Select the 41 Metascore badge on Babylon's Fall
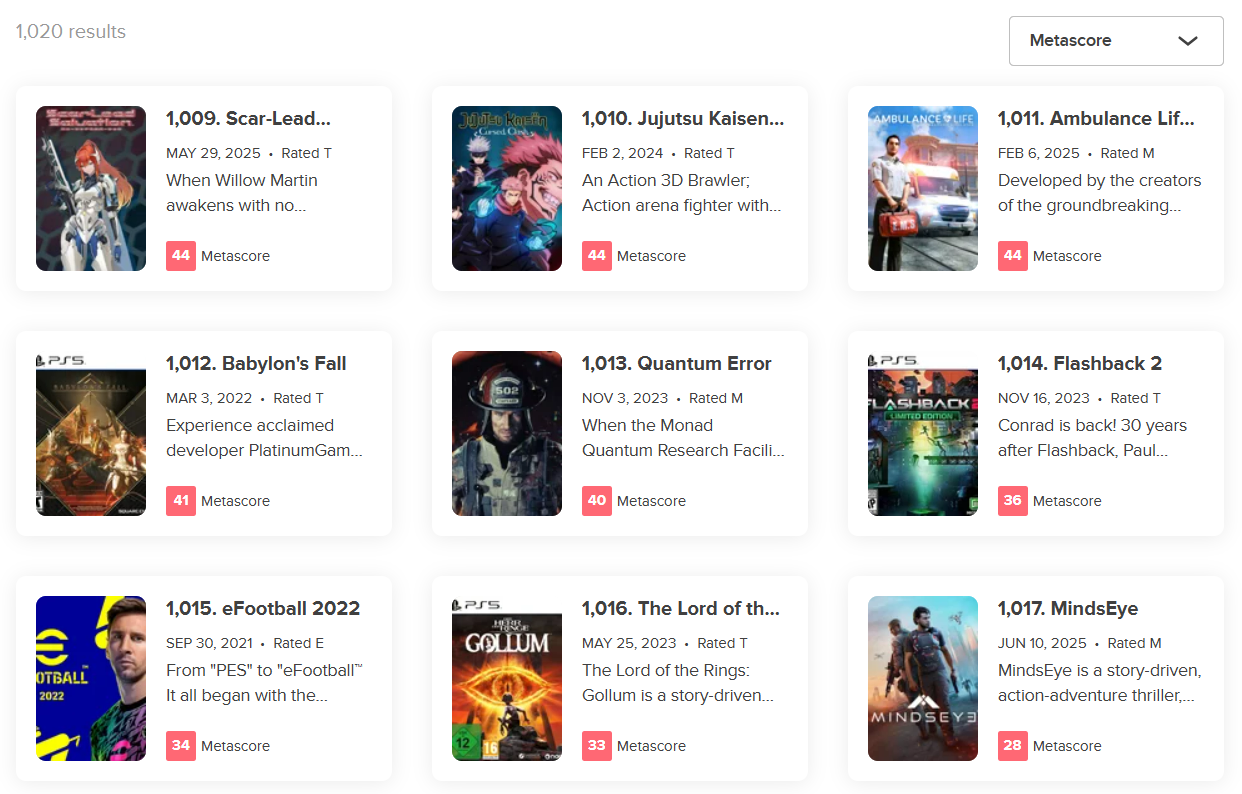 [x=181, y=500]
